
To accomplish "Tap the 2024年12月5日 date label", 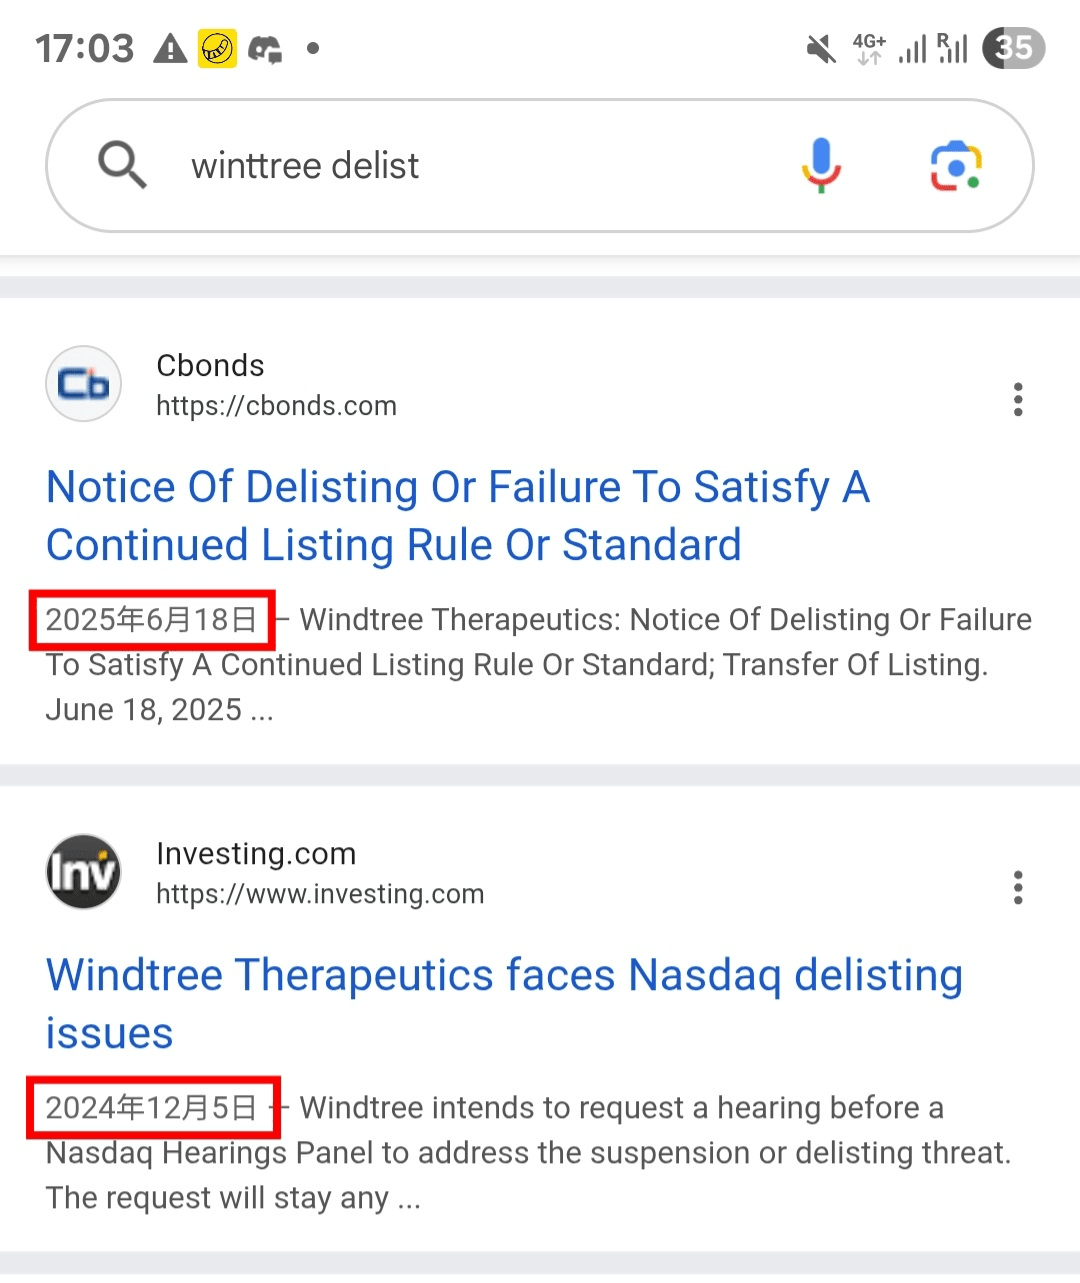I will 151,1108.
